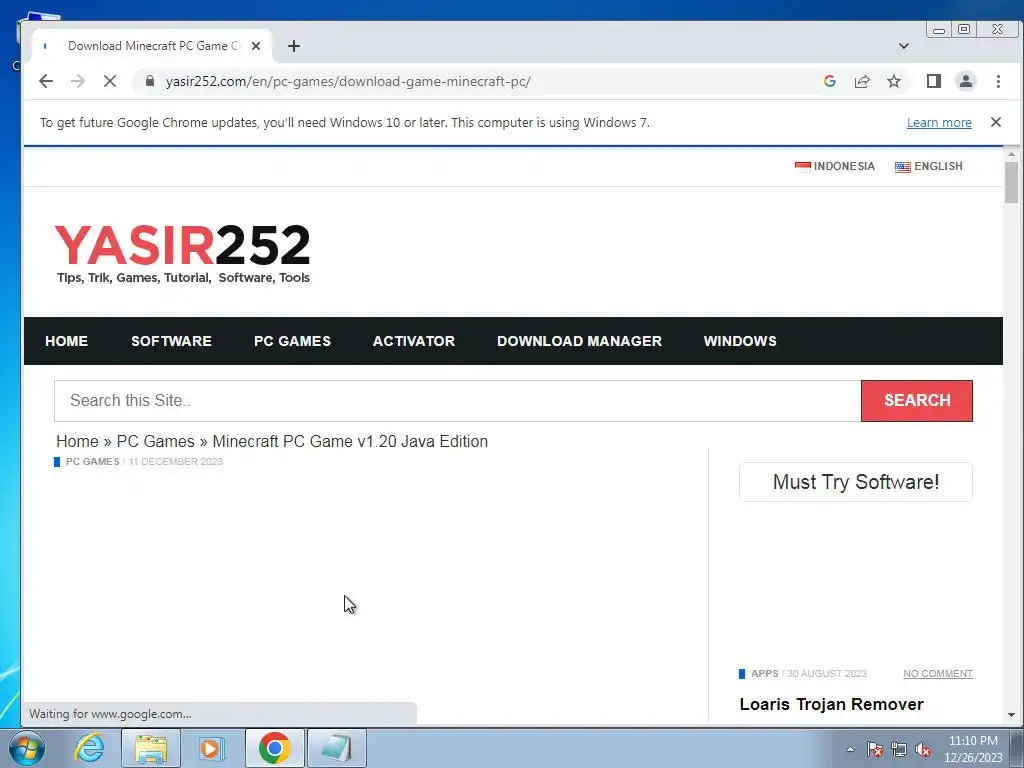Screen dimensions: 1024x768
Task: Open Chrome's three-dot menu
Action: pyautogui.click(x=998, y=81)
